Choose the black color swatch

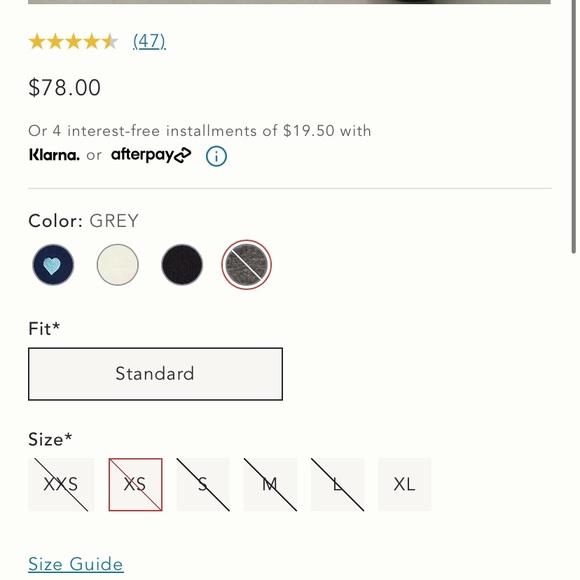tap(182, 265)
